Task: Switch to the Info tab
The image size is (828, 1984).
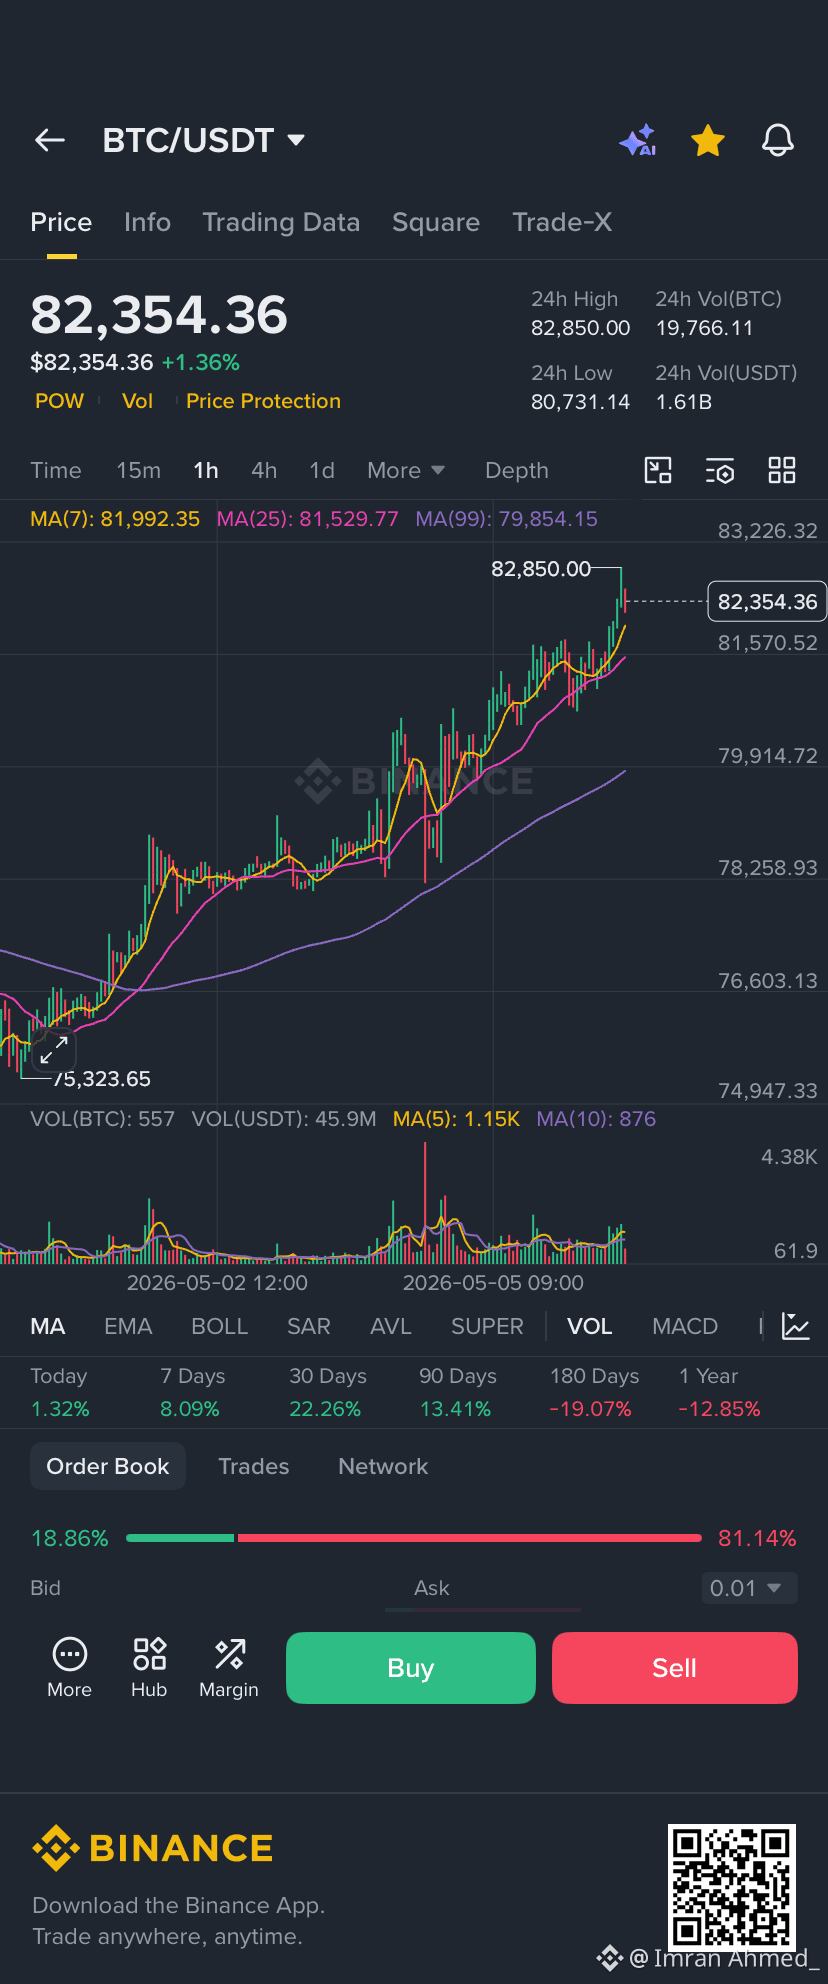Action: (x=147, y=222)
